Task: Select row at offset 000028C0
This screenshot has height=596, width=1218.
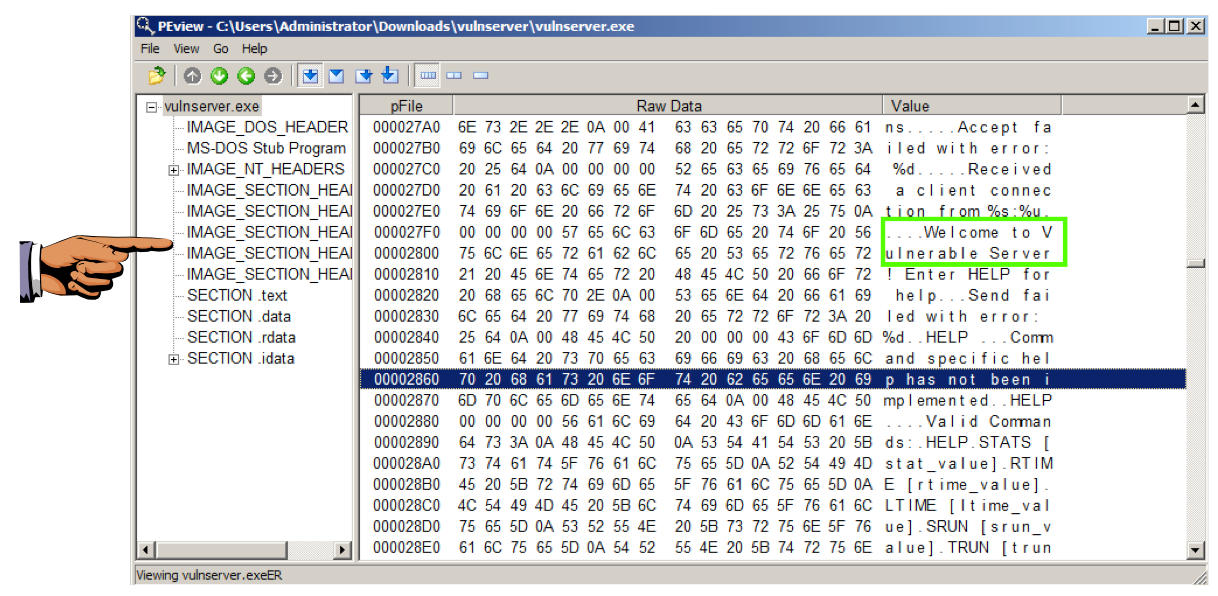Action: 772,505
